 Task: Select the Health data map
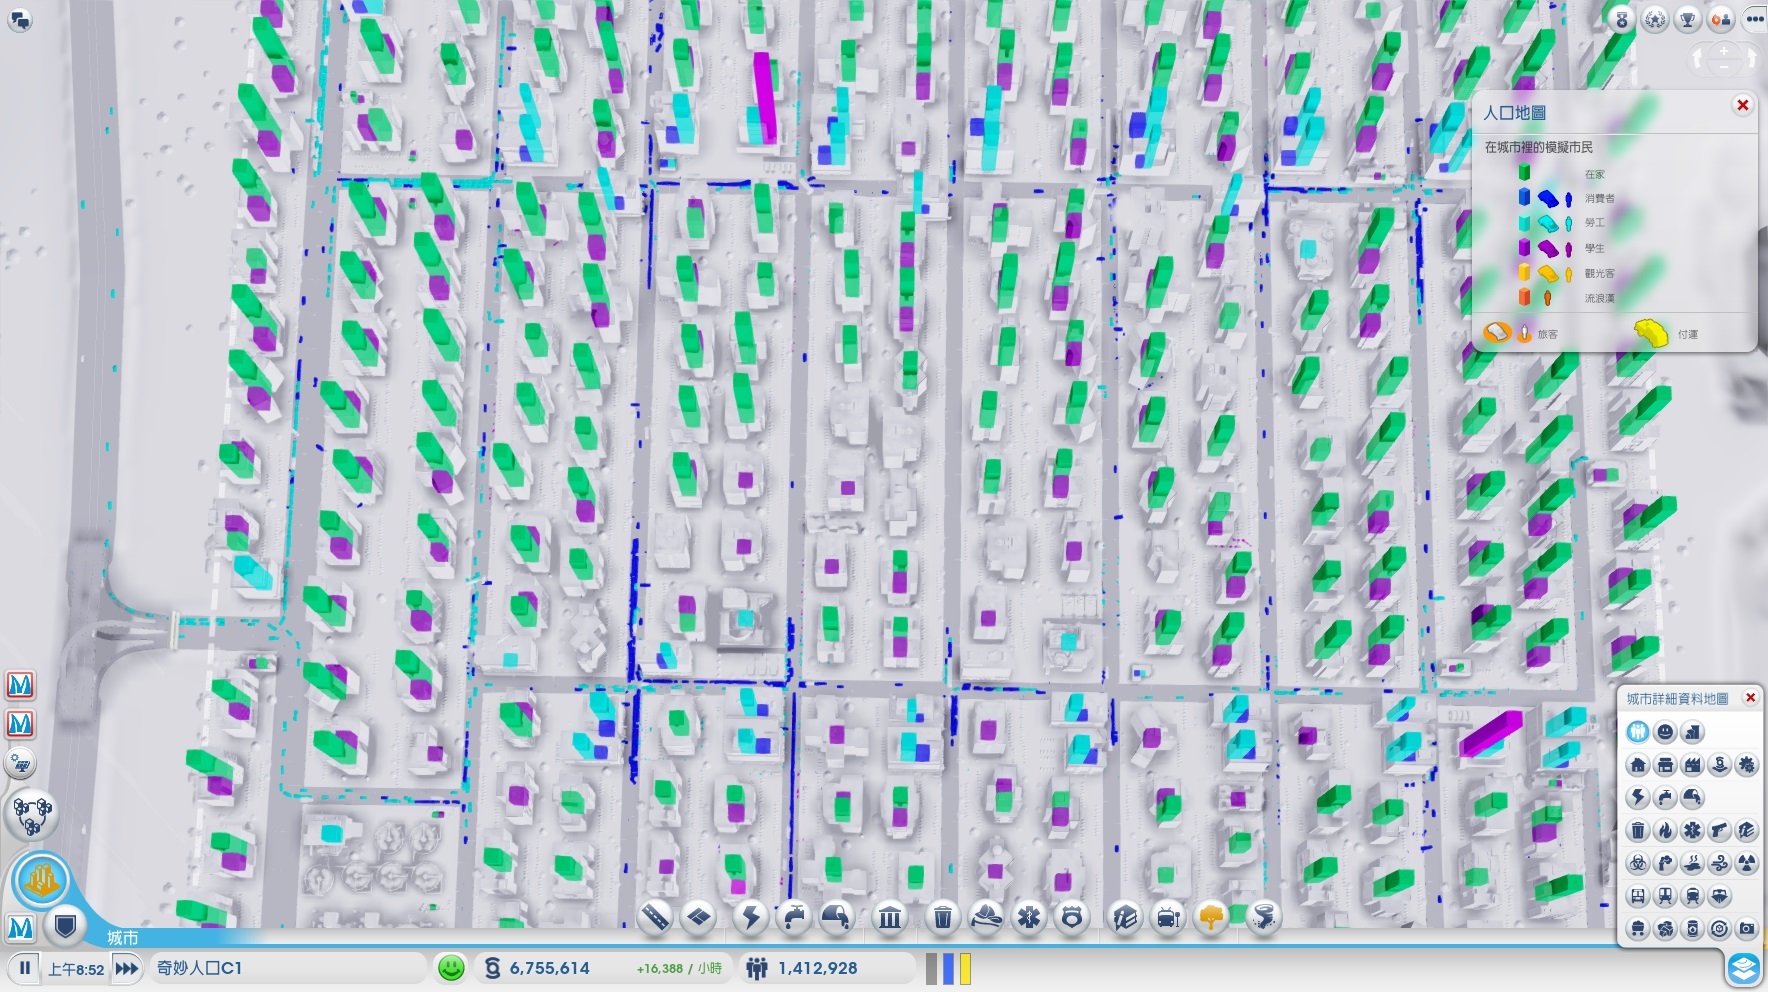[1692, 830]
